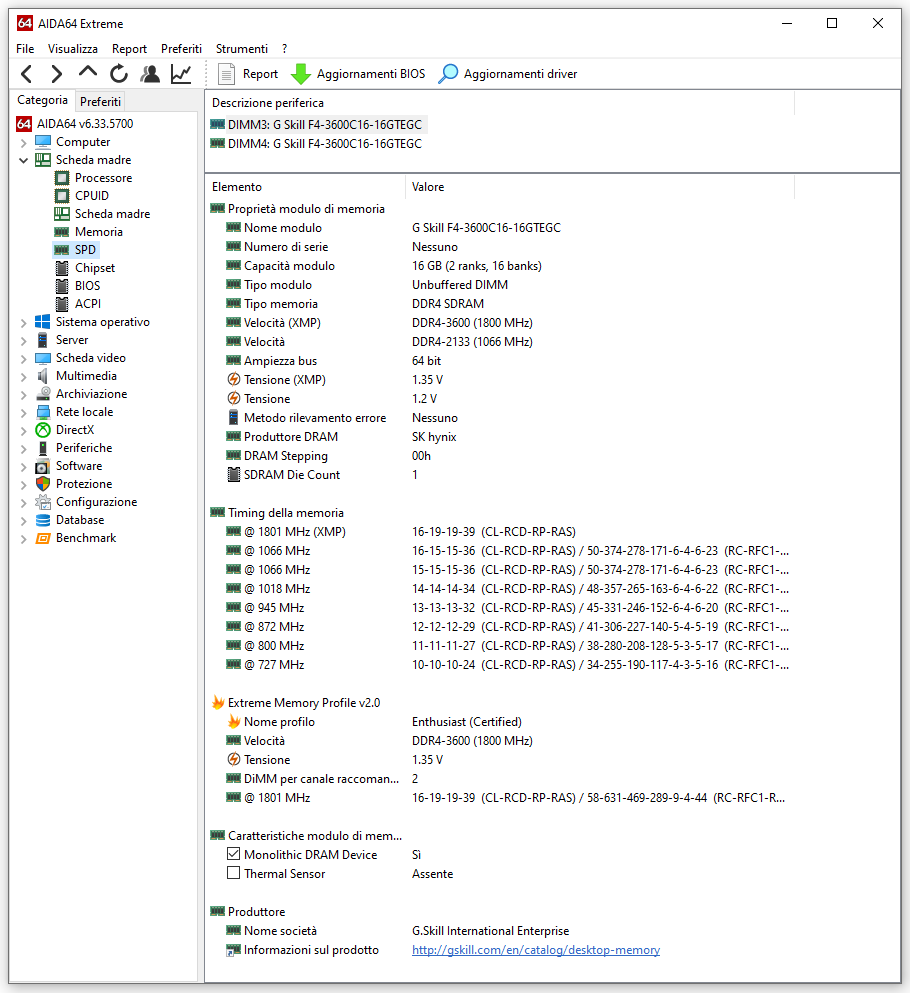Open the ? help menu
The width and height of the screenshot is (910, 993).
(x=285, y=49)
